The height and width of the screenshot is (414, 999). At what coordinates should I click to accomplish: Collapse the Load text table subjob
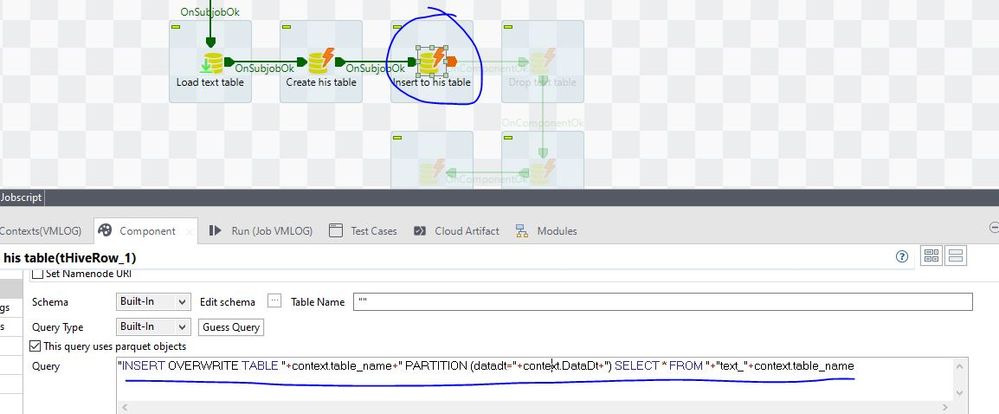176,27
